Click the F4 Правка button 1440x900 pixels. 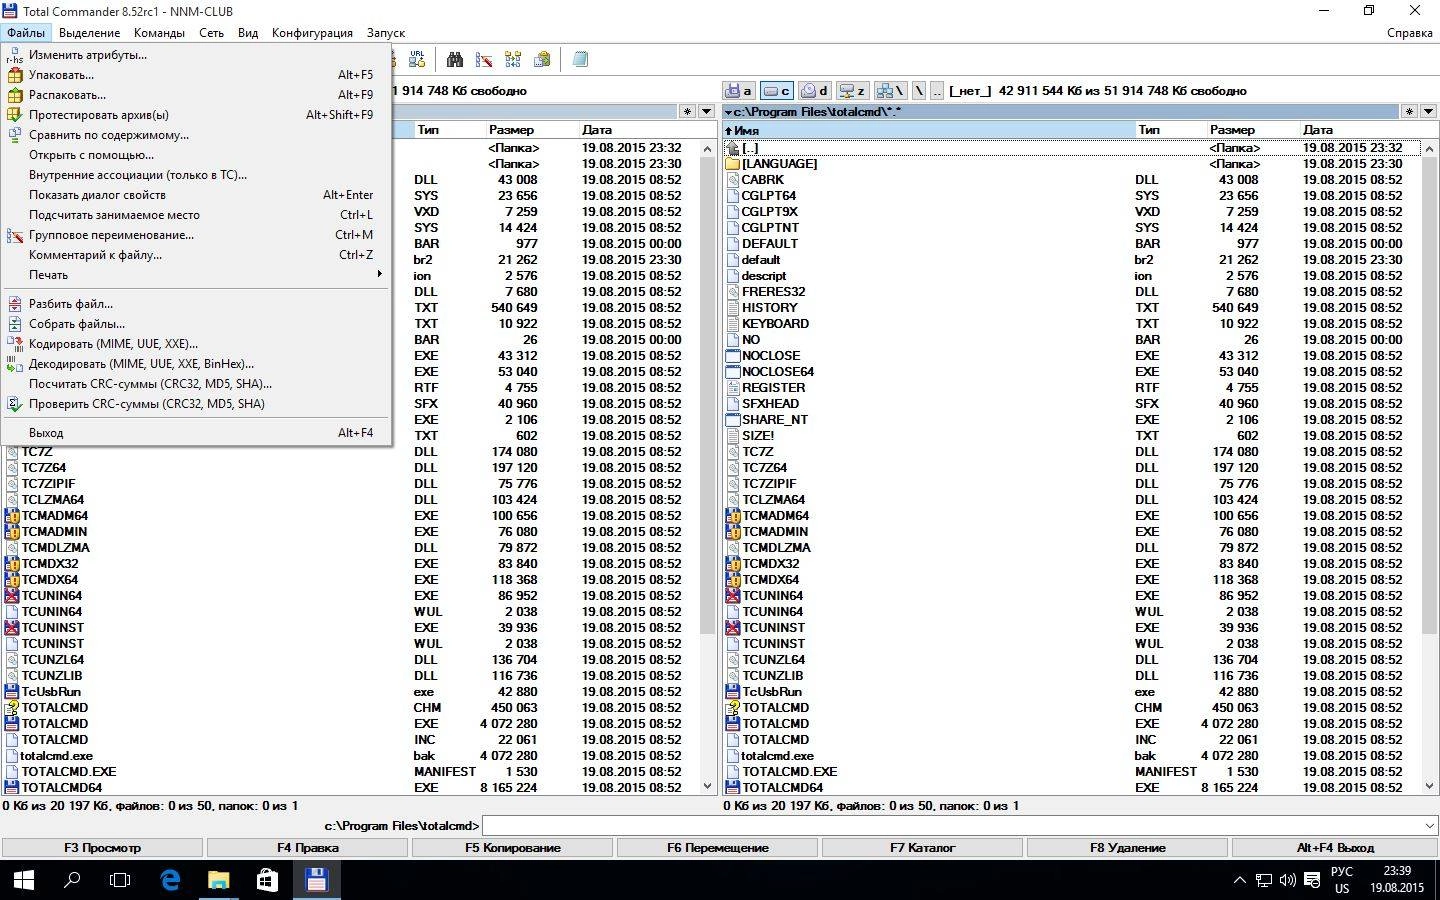click(308, 848)
